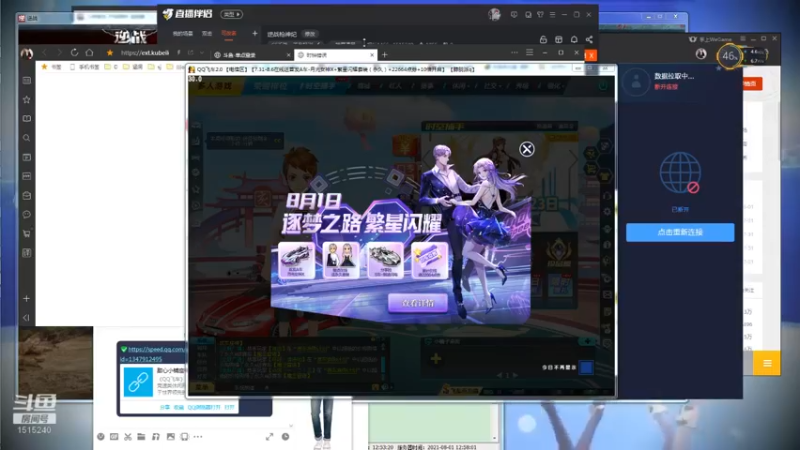
Task: Click the image icon in chat toolbar
Action: pos(170,437)
